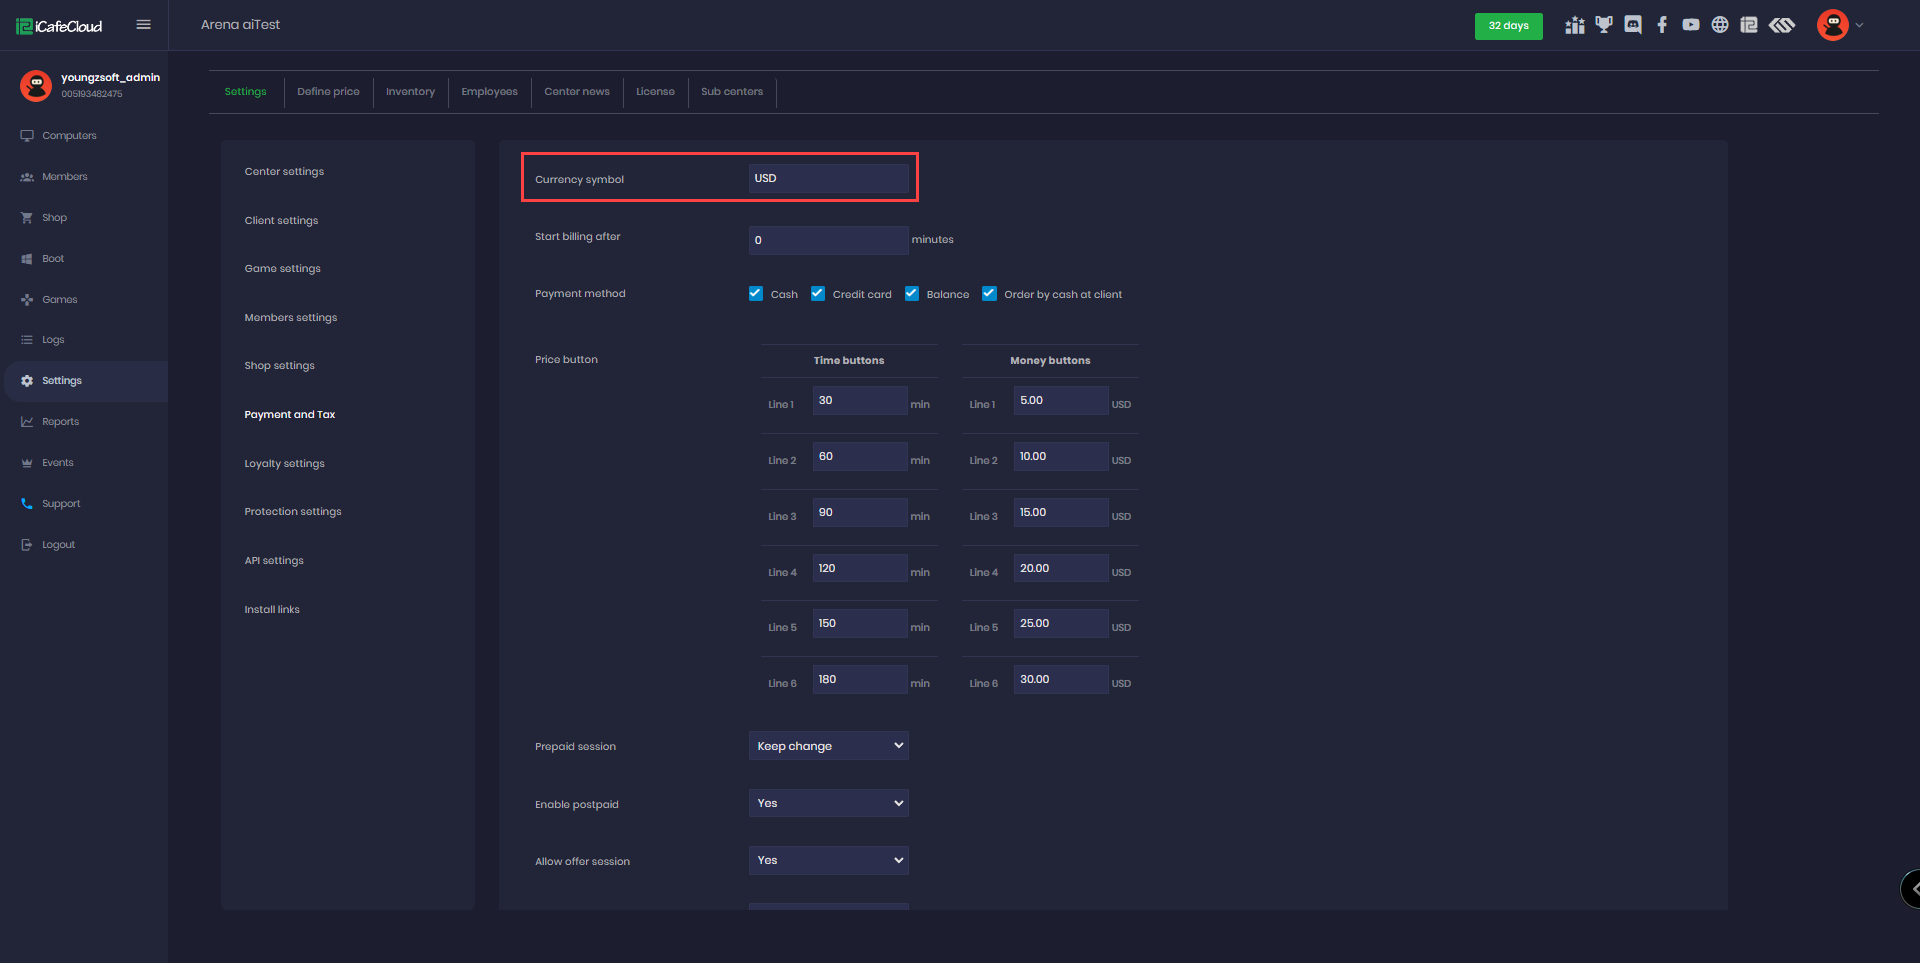The width and height of the screenshot is (1920, 963).
Task: Switch to the Define price tab
Action: point(328,92)
